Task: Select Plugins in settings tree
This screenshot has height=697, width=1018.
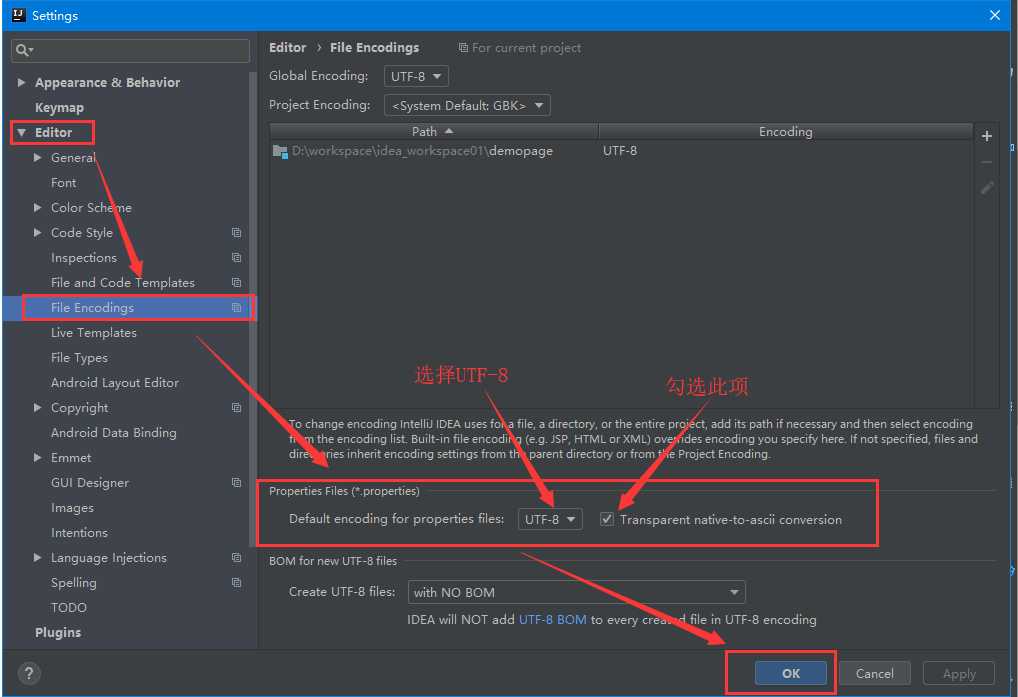Action: point(58,632)
